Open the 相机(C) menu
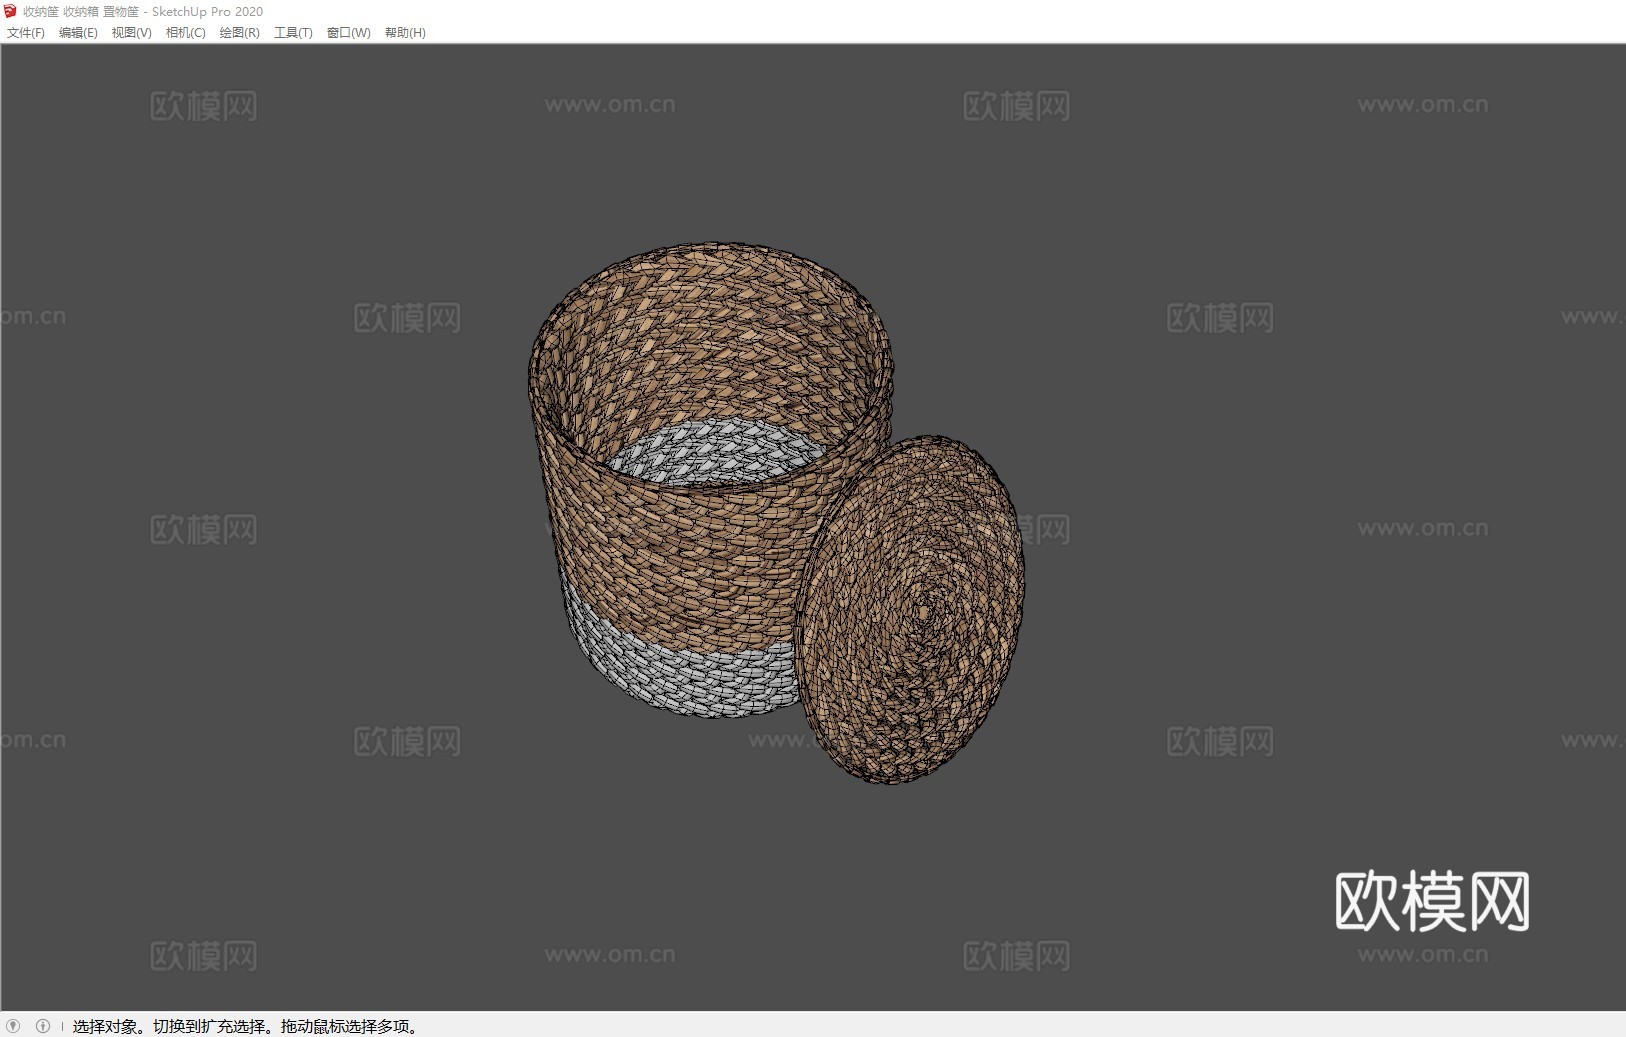 tap(185, 33)
